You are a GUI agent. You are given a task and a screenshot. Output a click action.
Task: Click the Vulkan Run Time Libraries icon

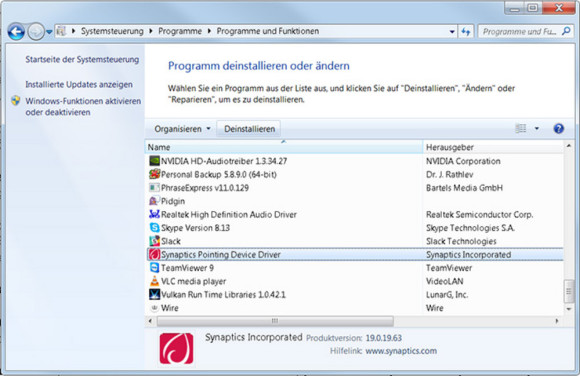pyautogui.click(x=154, y=294)
